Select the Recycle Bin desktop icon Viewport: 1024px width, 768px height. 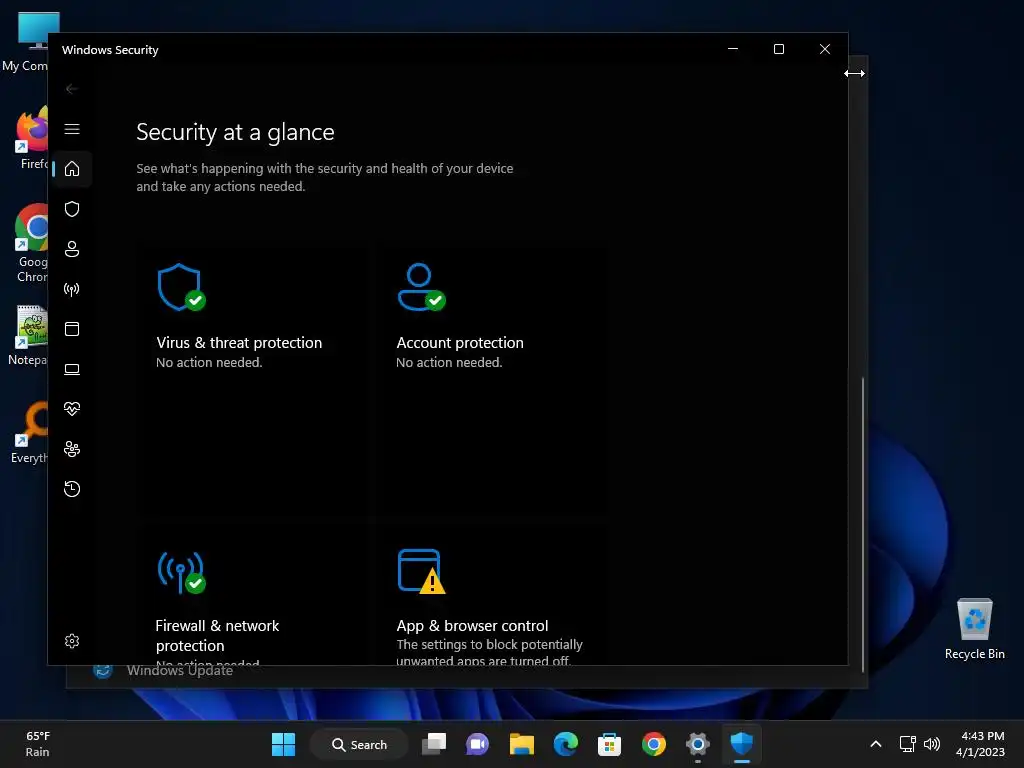974,630
